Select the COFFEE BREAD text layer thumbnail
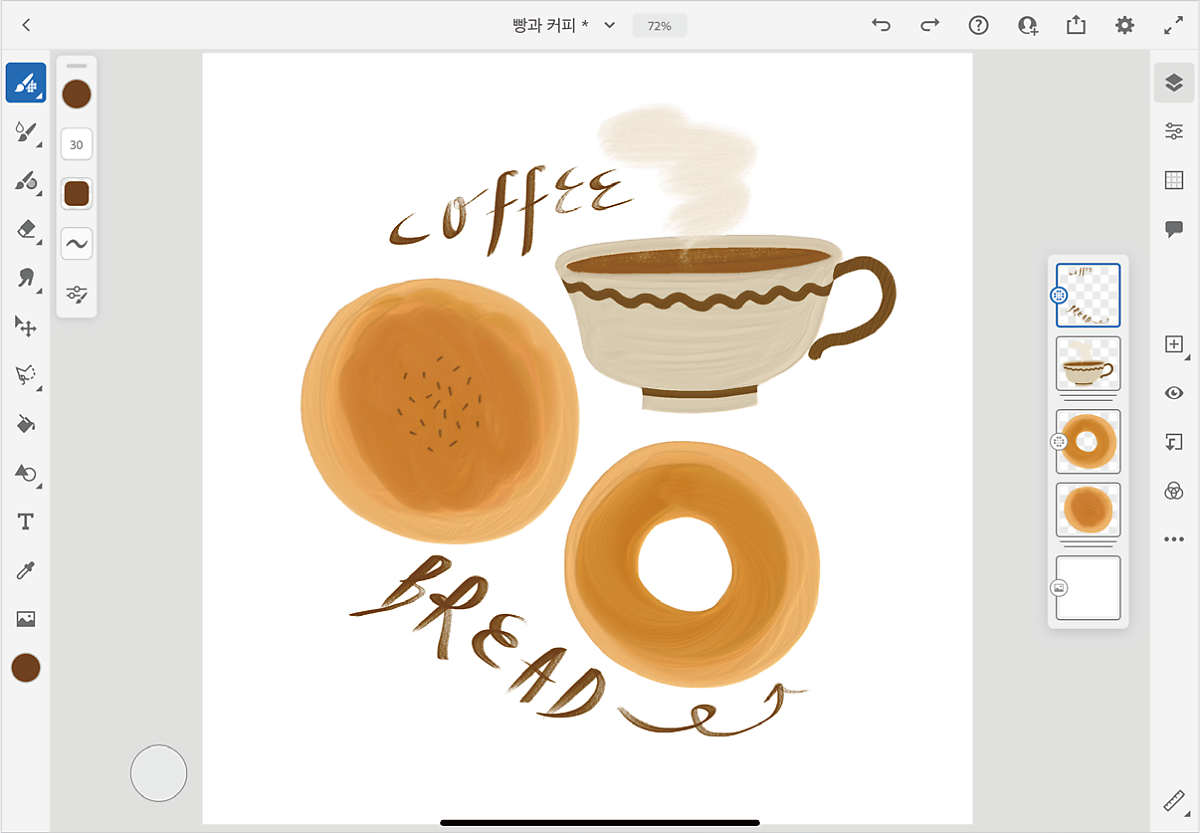 1088,295
